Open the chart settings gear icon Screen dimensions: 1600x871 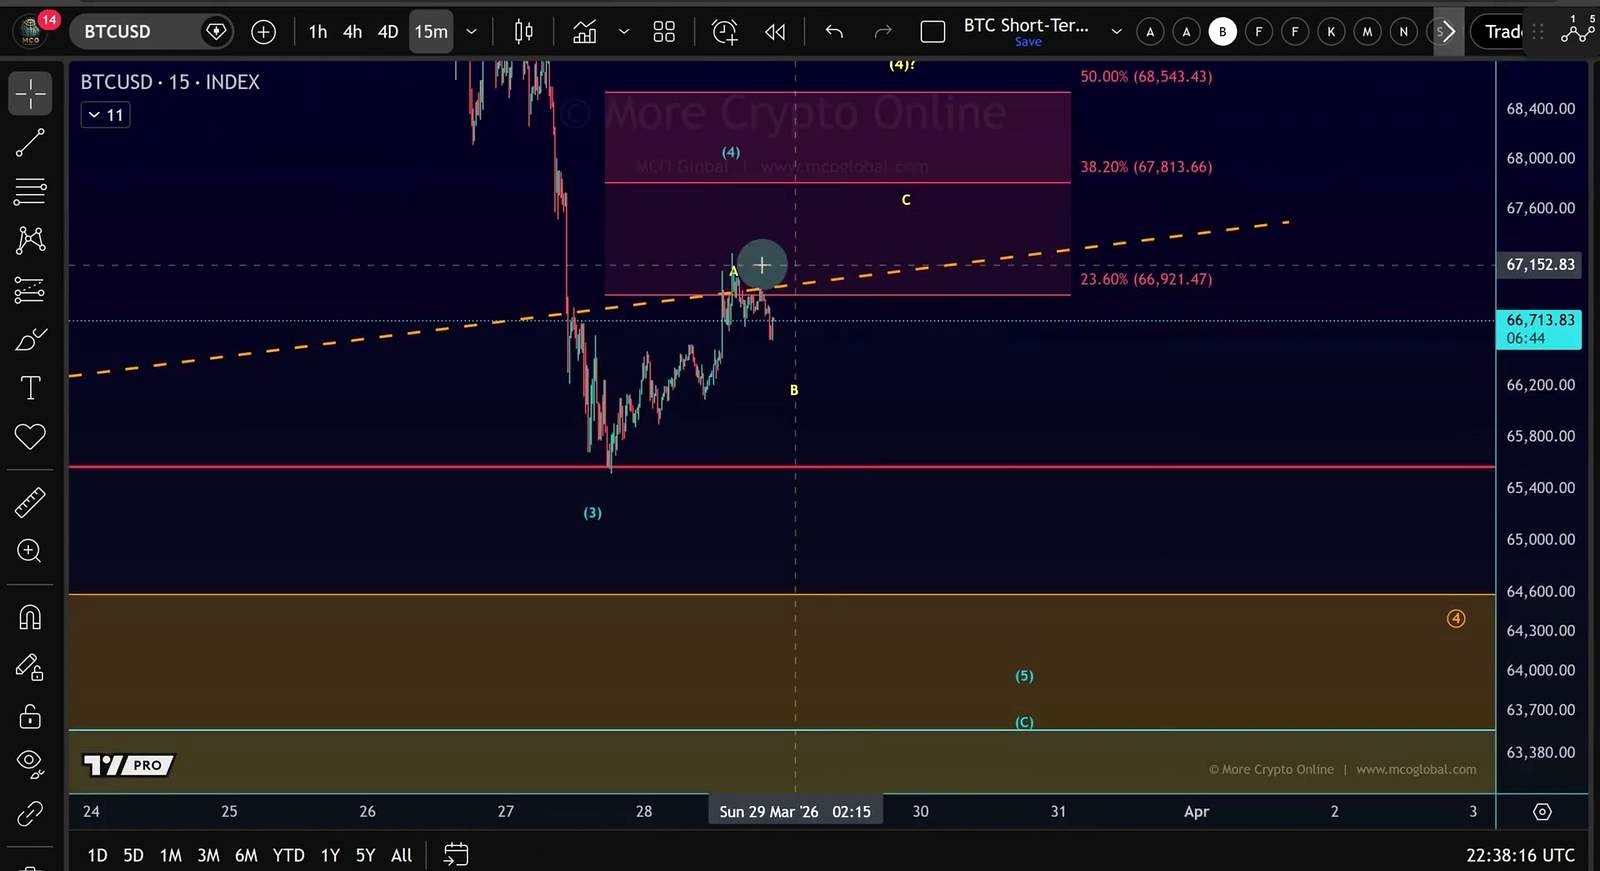tap(1542, 812)
